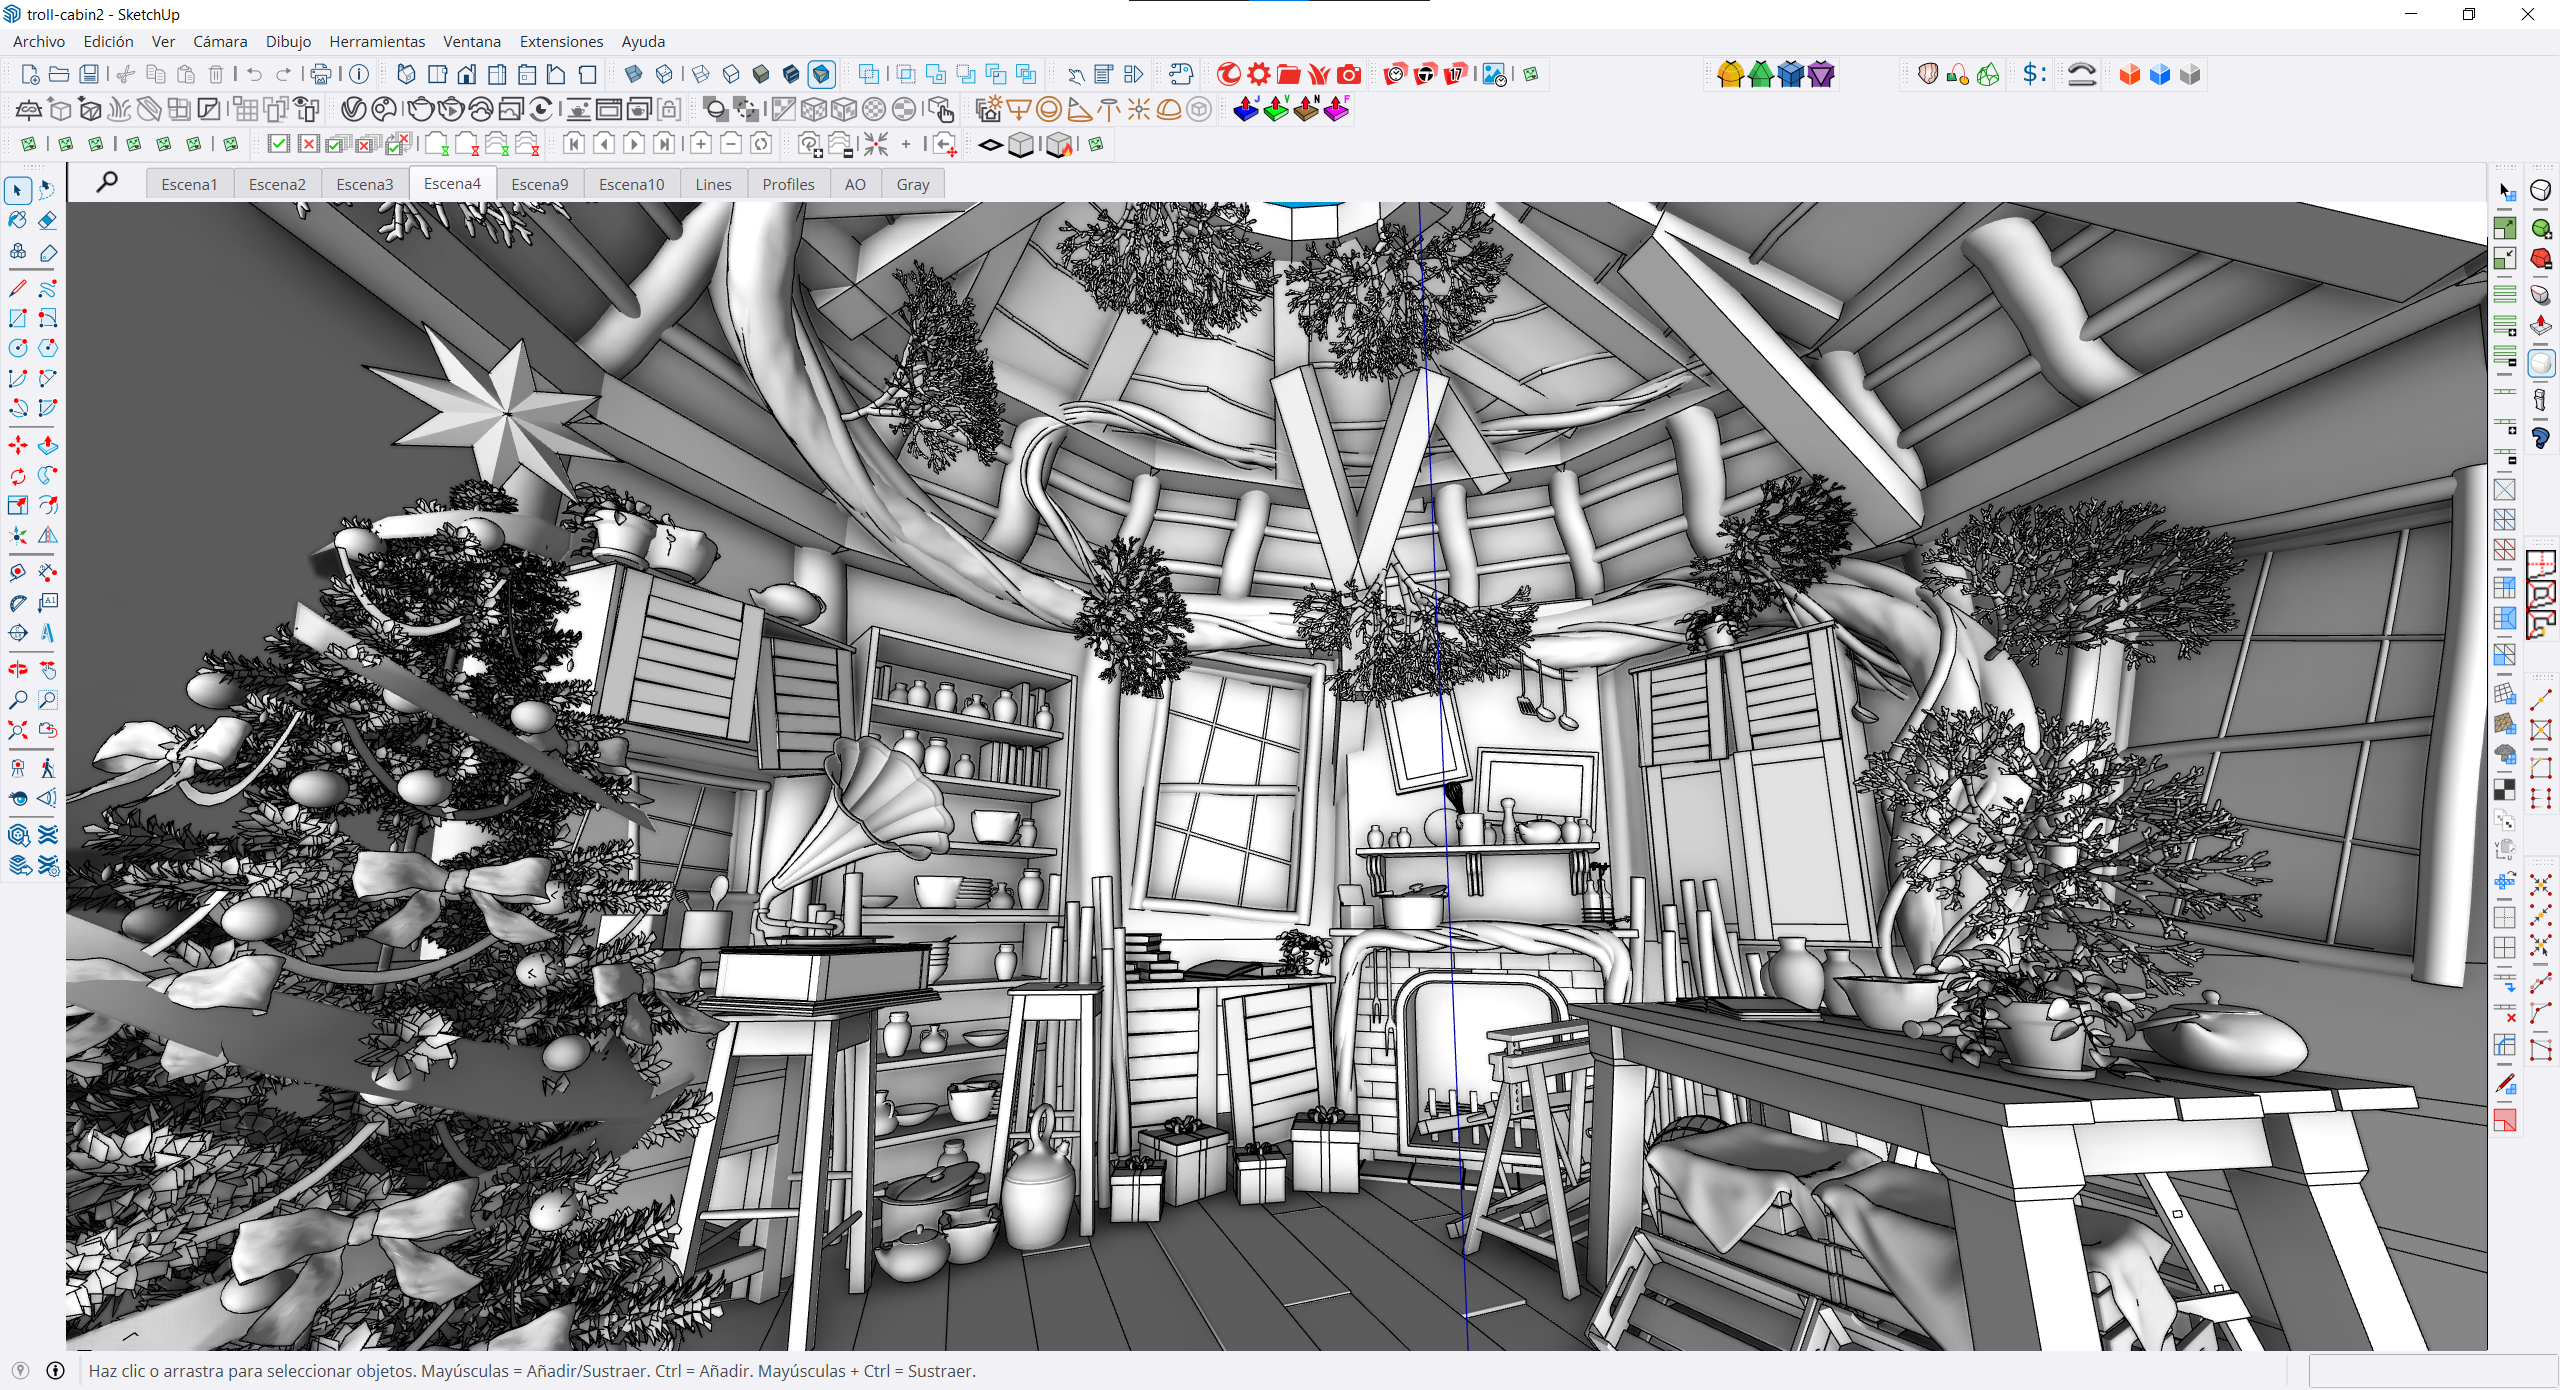Viewport: 2560px width, 1390px height.
Task: Select the Eraser tool
Action: (47, 220)
